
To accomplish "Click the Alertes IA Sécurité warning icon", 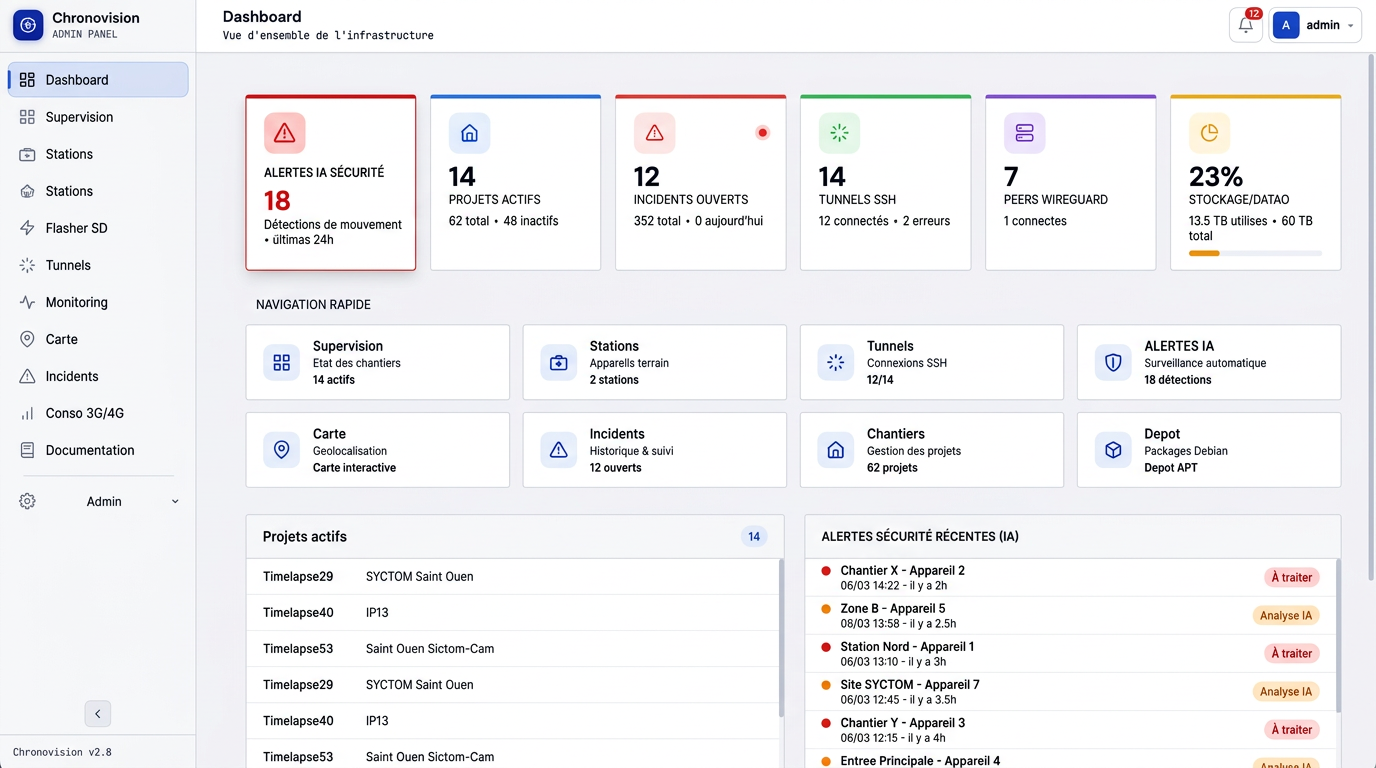I will click(284, 133).
